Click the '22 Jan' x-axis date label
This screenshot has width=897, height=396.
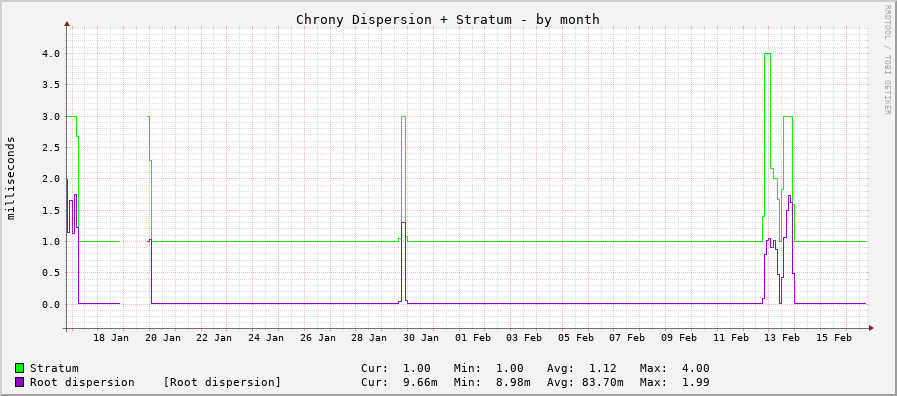[214, 338]
